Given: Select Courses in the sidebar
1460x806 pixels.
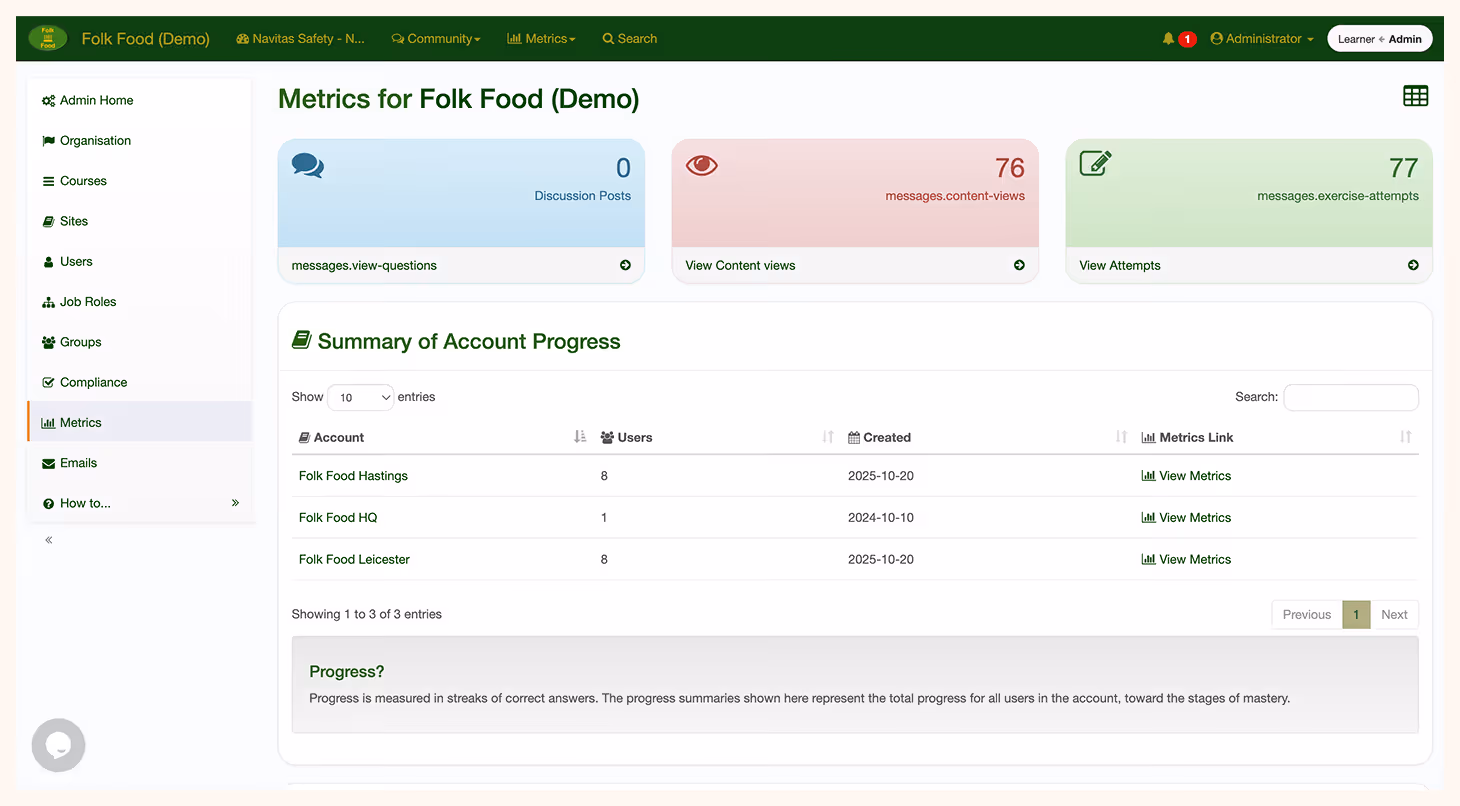Looking at the screenshot, I should 140,181.
